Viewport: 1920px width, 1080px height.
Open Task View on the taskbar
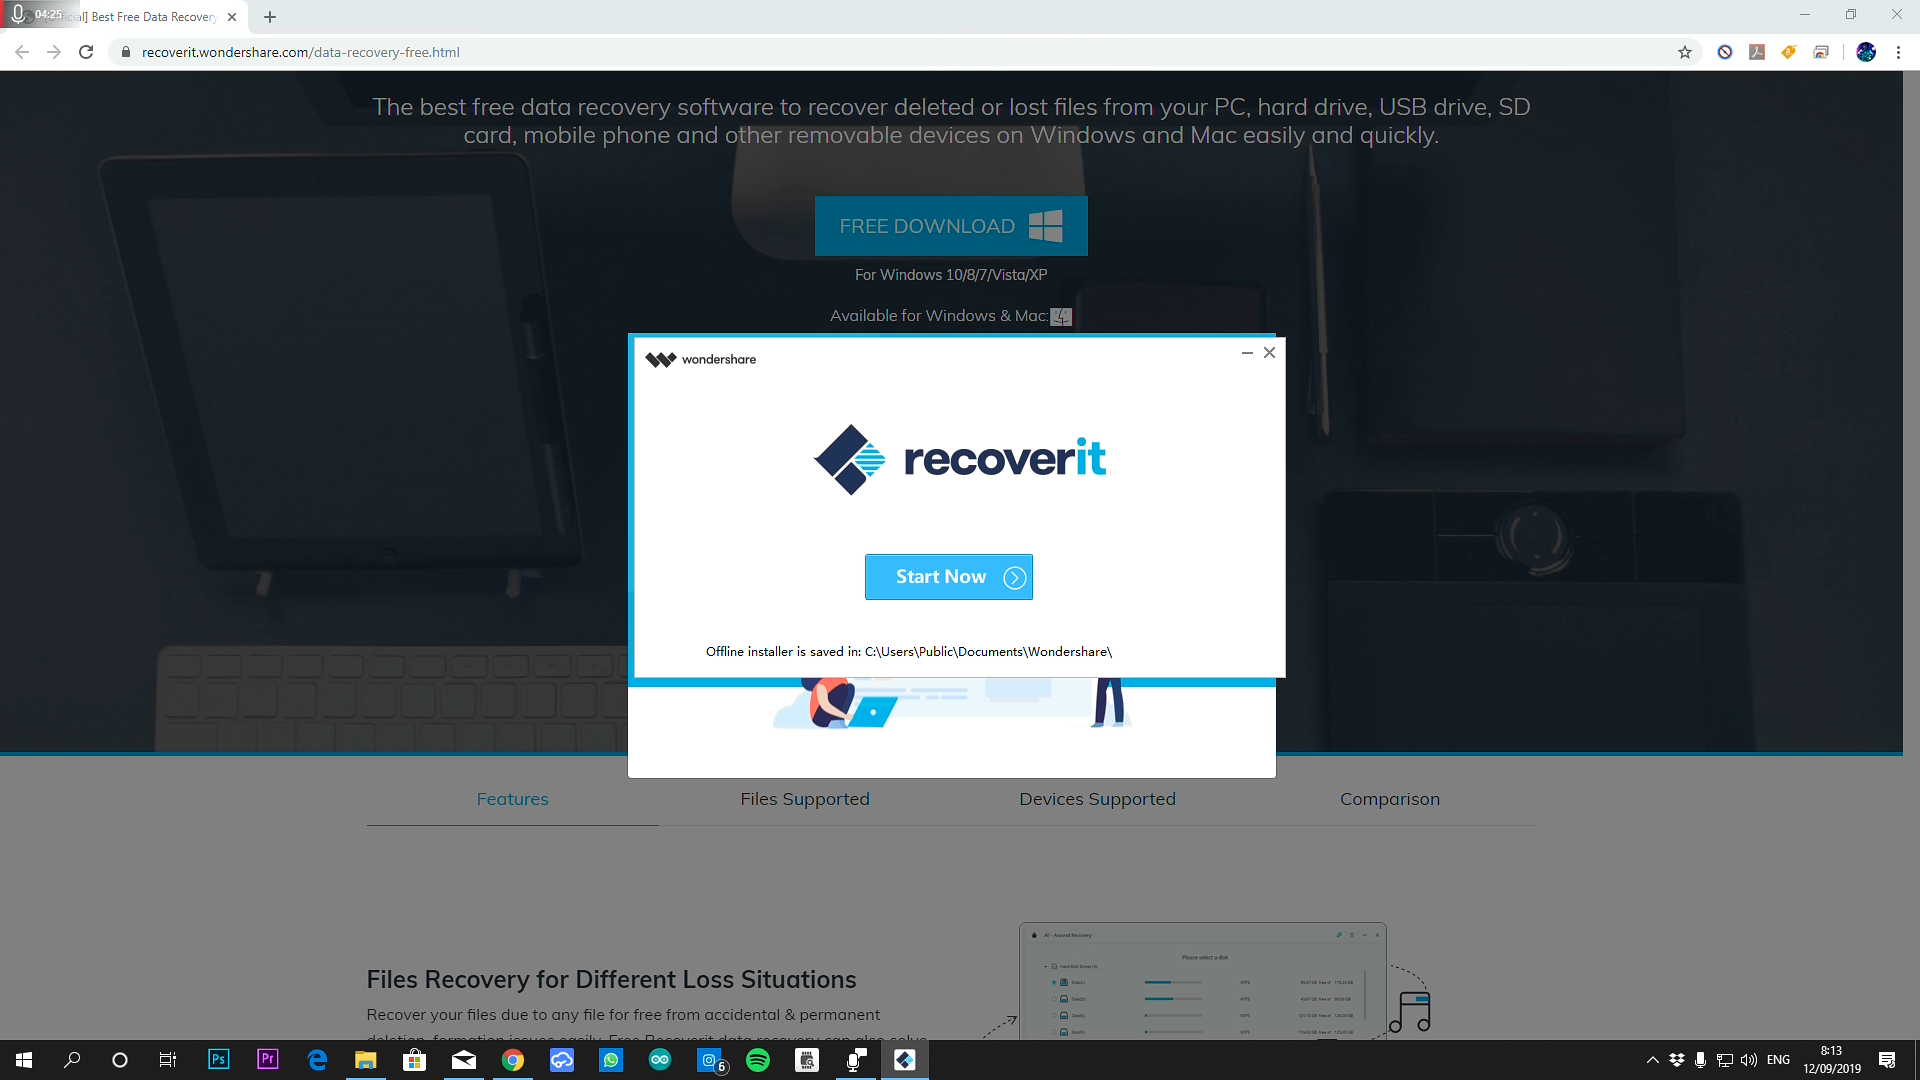coord(168,1060)
